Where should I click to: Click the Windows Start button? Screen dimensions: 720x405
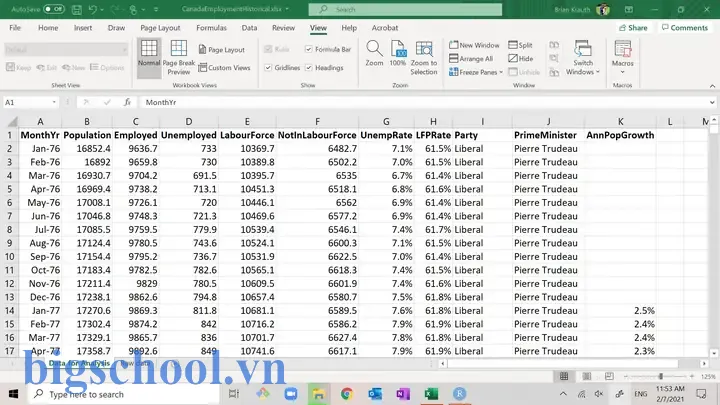[x=13, y=394]
